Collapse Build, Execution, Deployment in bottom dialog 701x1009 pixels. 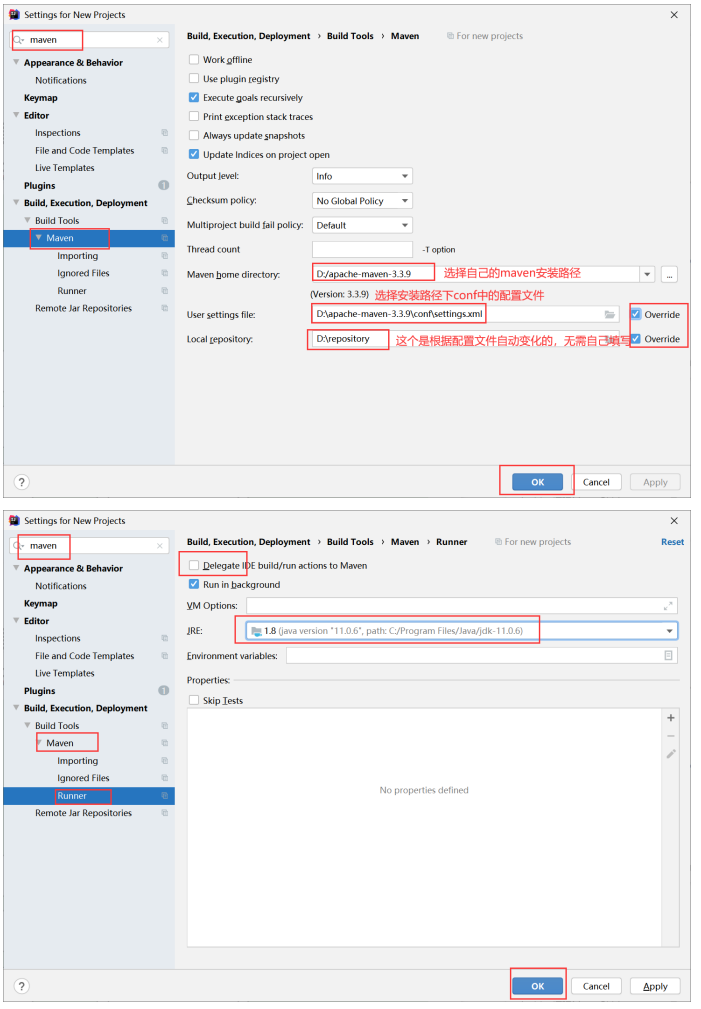click(x=16, y=708)
